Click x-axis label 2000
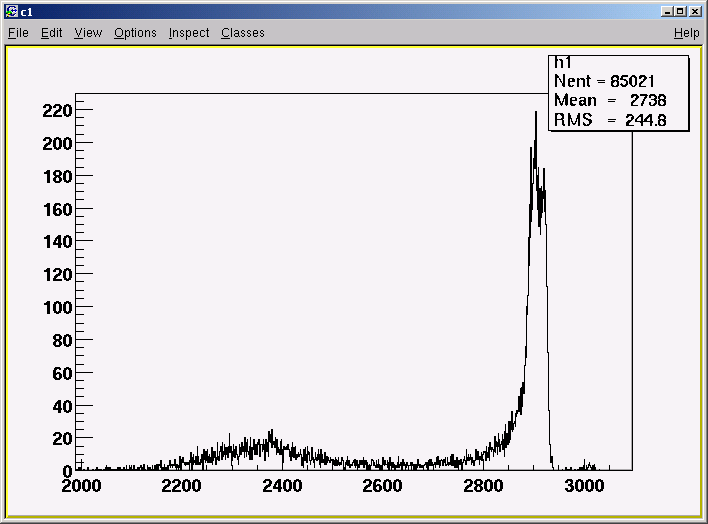 click(81, 486)
